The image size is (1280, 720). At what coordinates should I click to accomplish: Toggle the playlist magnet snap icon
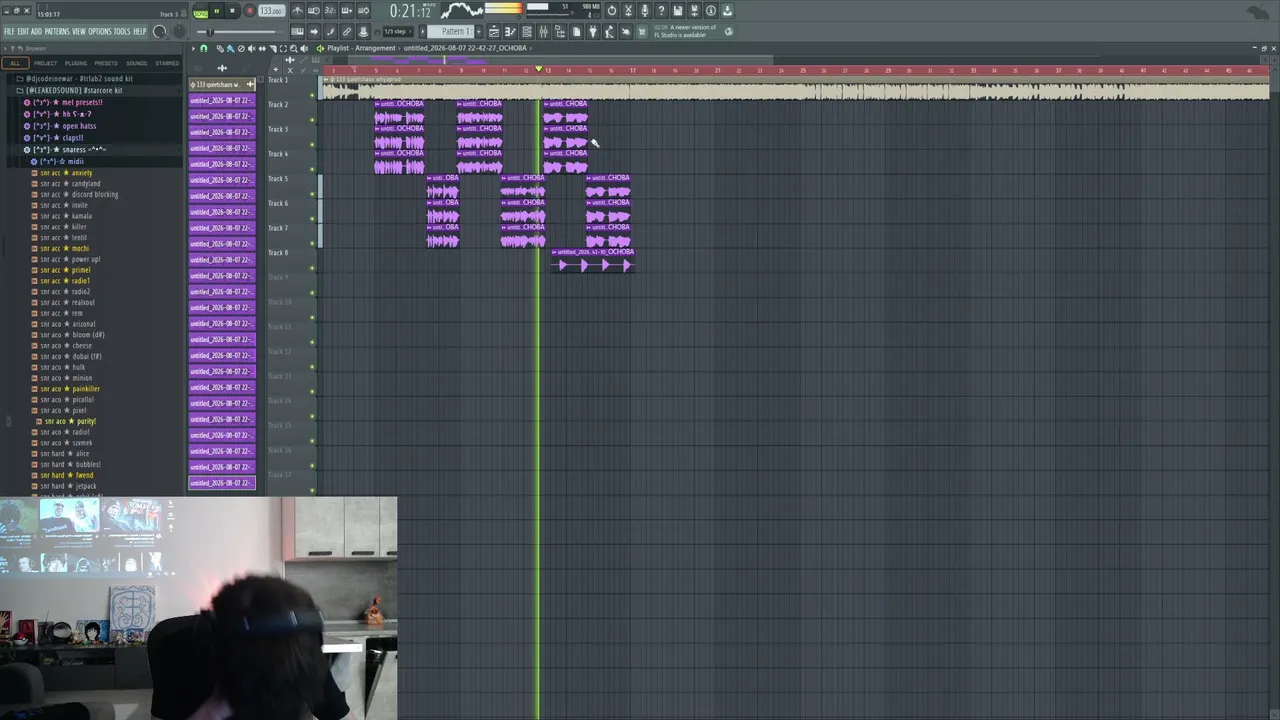tap(205, 48)
